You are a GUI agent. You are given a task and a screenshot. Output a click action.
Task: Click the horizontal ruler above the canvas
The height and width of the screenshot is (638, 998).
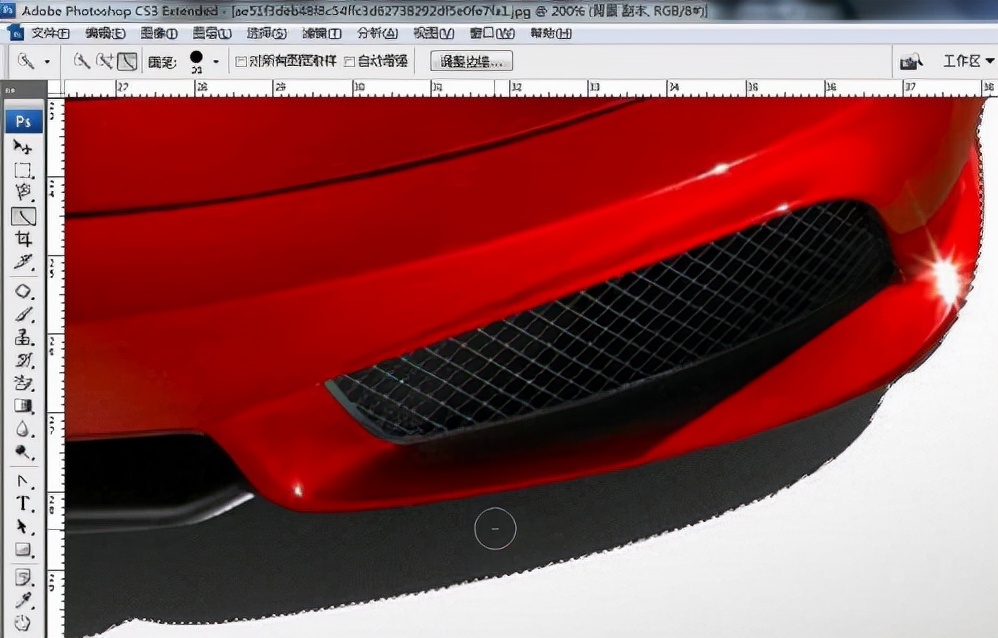pyautogui.click(x=500, y=88)
